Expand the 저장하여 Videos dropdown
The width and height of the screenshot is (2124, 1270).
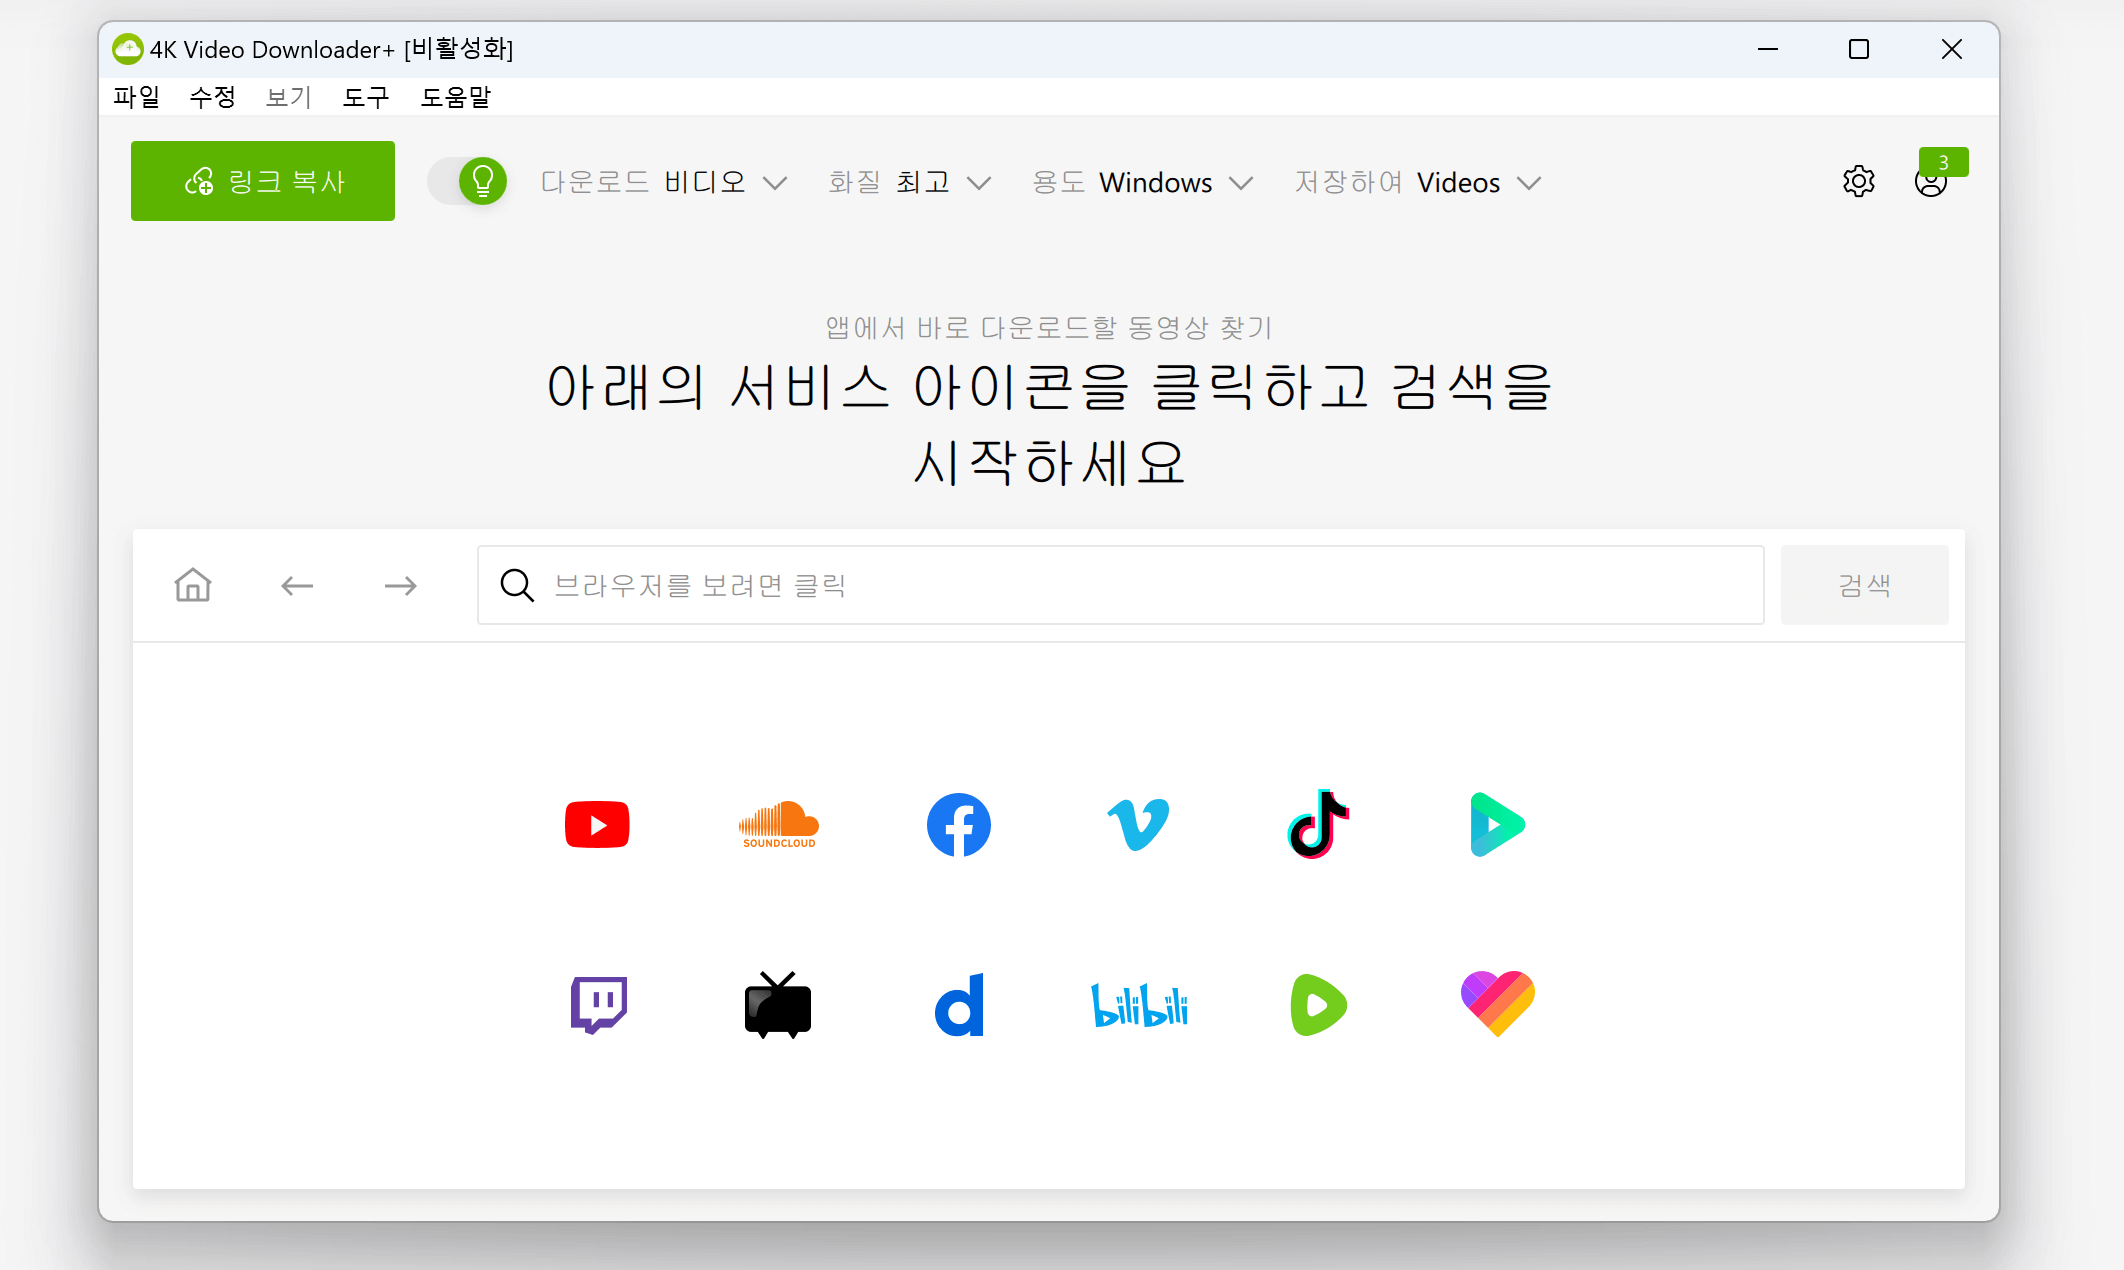[1418, 182]
